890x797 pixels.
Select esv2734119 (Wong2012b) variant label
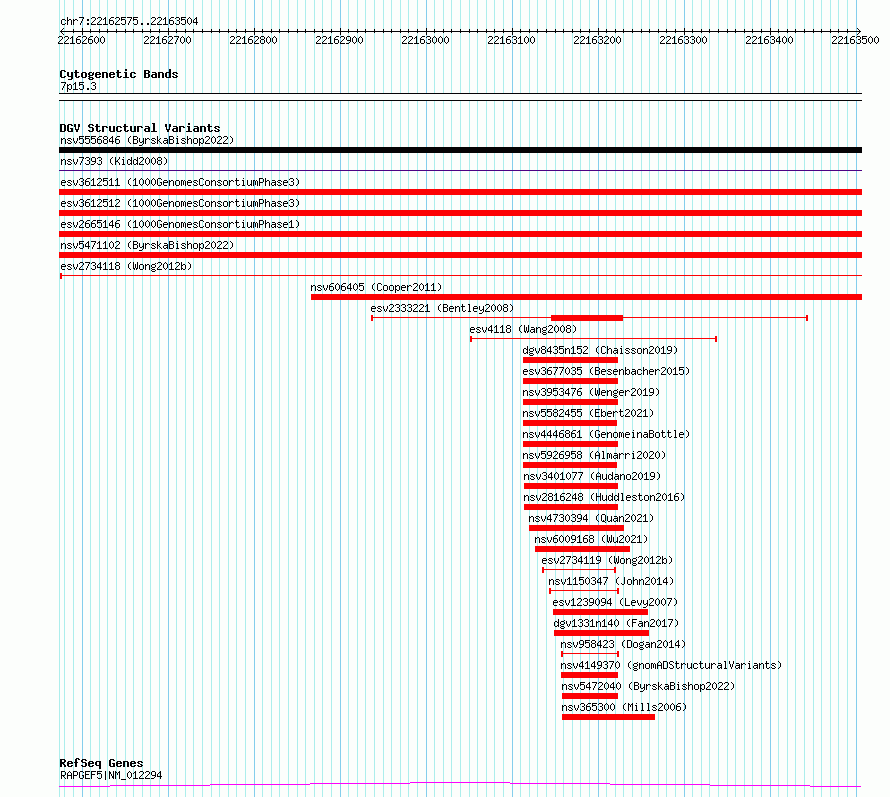pyautogui.click(x=607, y=560)
